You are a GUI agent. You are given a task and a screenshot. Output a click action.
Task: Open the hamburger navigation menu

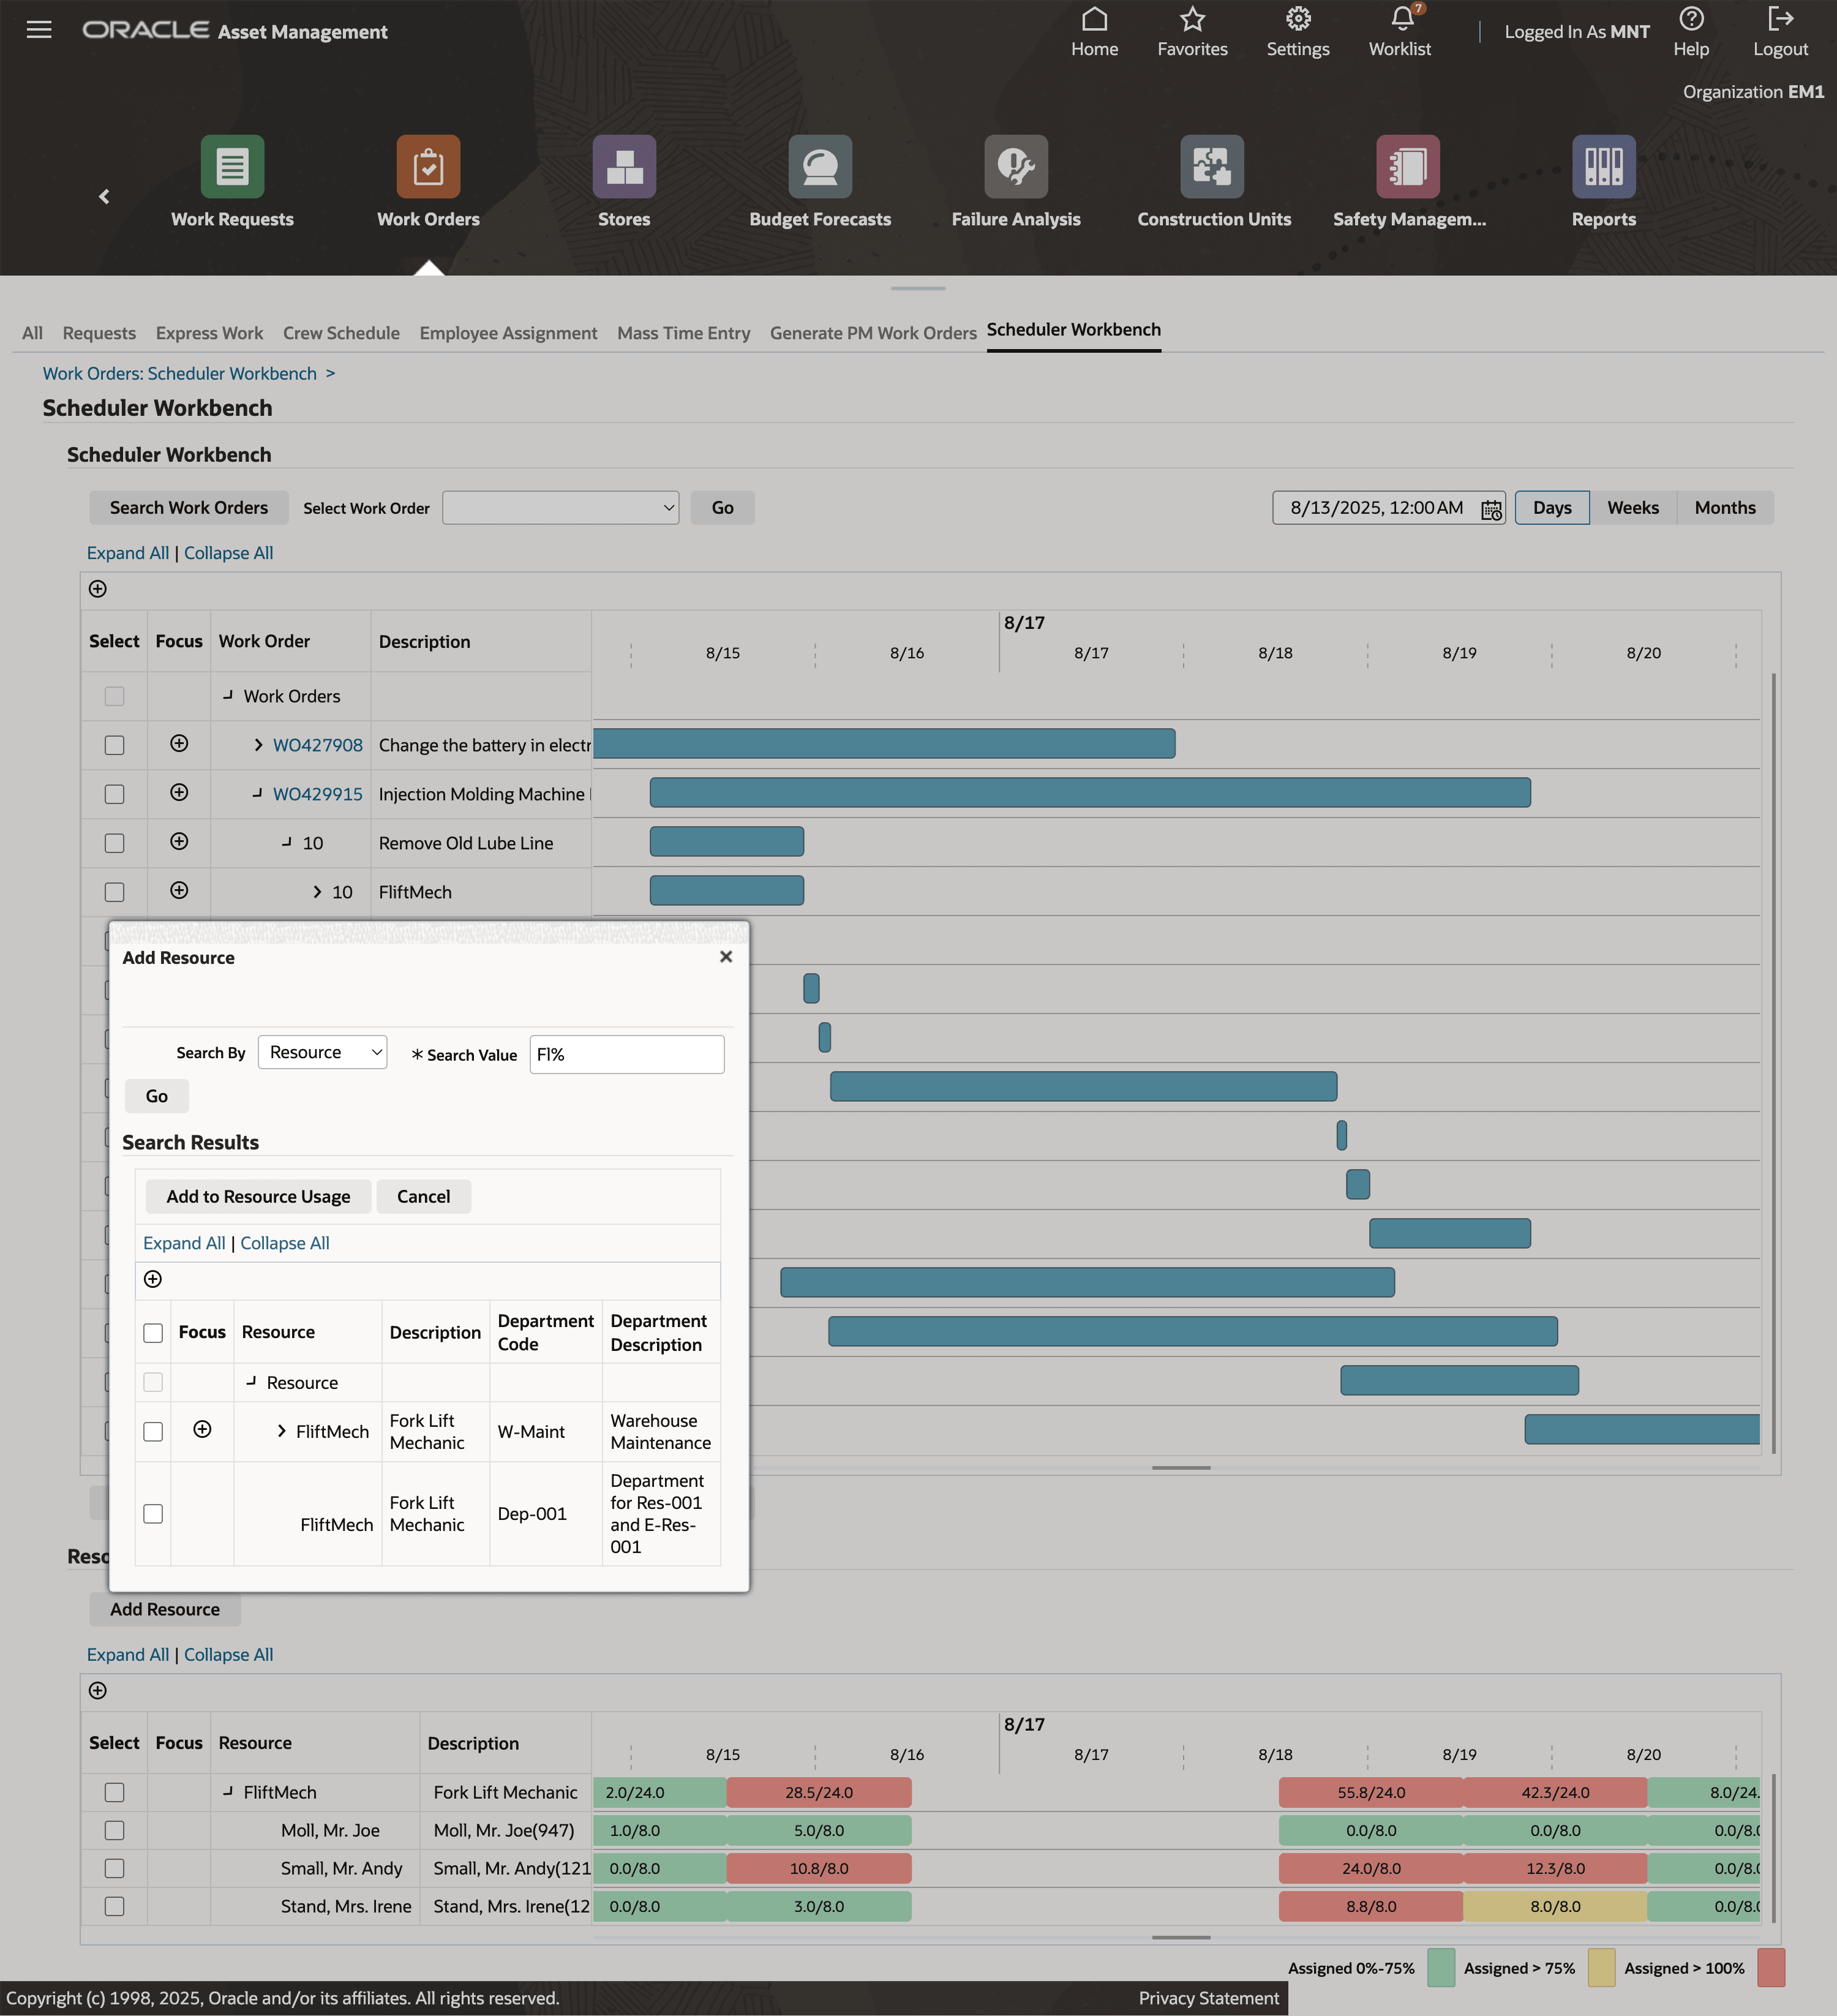point(39,30)
